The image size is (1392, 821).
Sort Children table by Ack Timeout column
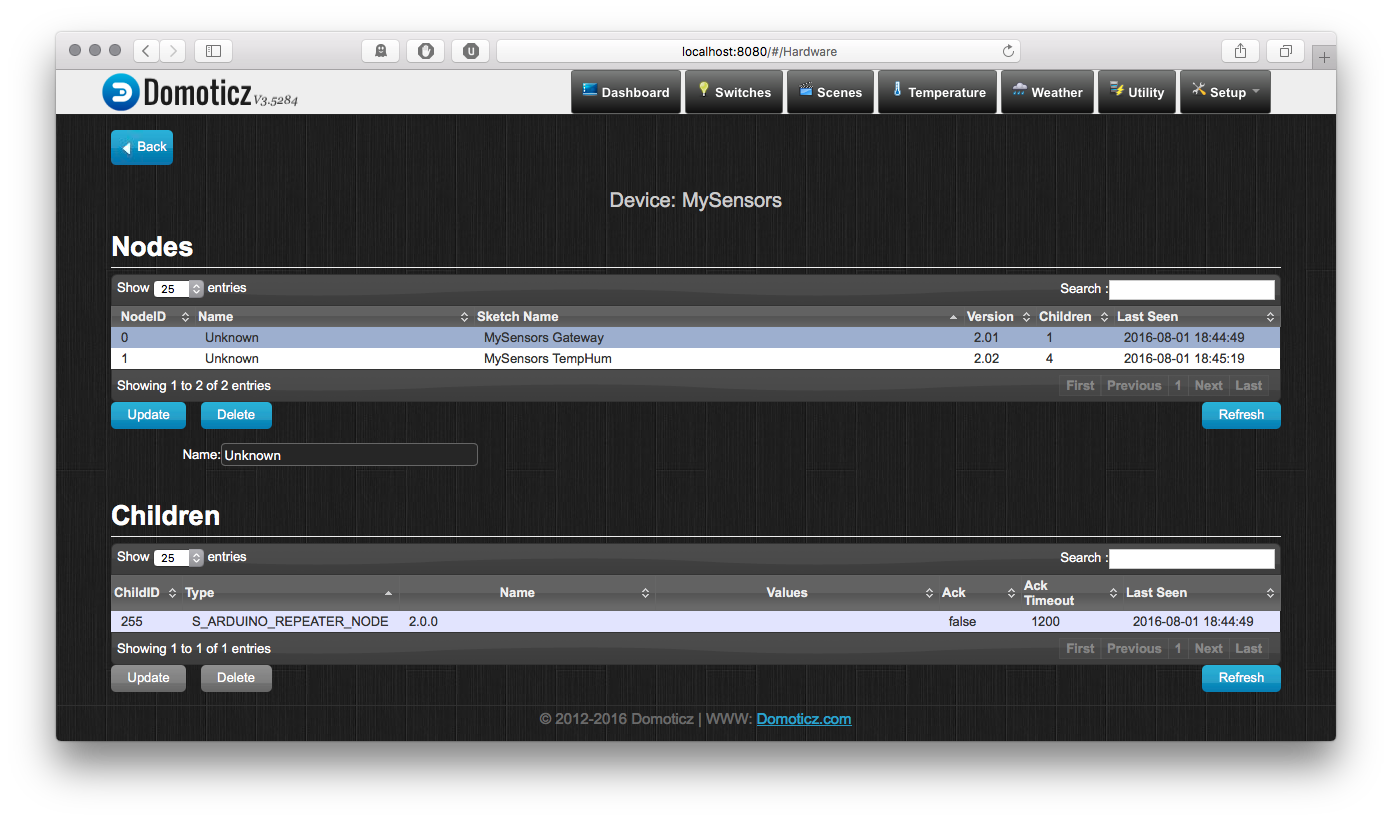(x=1070, y=593)
